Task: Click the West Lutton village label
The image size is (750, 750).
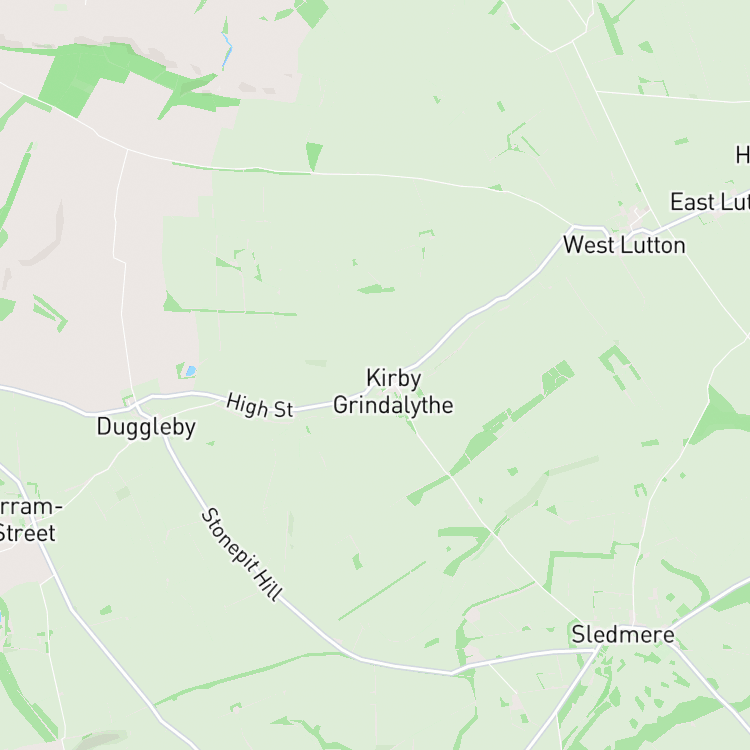Action: click(x=624, y=245)
